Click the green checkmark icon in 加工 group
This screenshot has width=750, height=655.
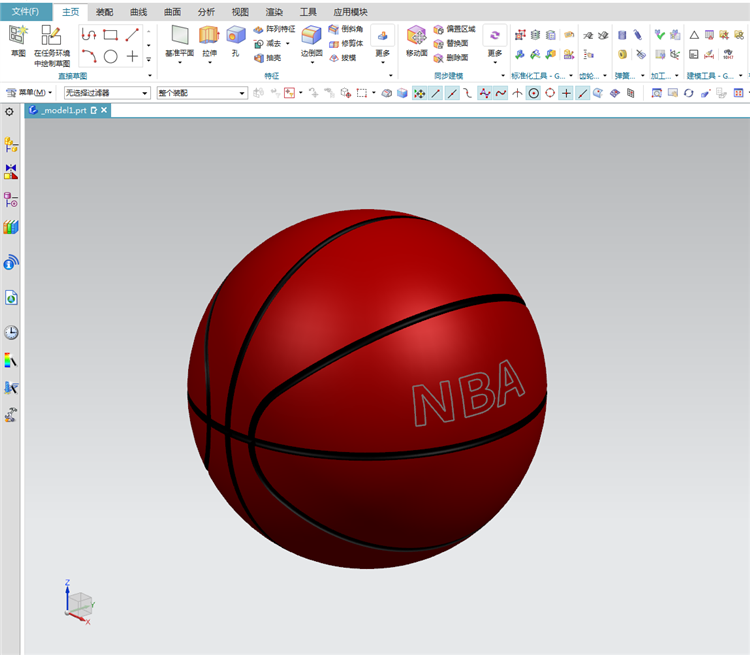click(x=660, y=34)
